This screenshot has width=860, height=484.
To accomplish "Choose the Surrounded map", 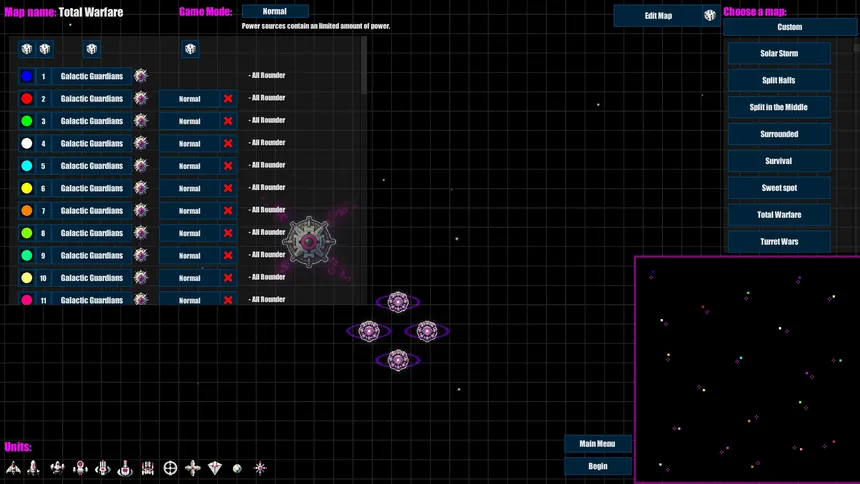I will click(x=779, y=134).
